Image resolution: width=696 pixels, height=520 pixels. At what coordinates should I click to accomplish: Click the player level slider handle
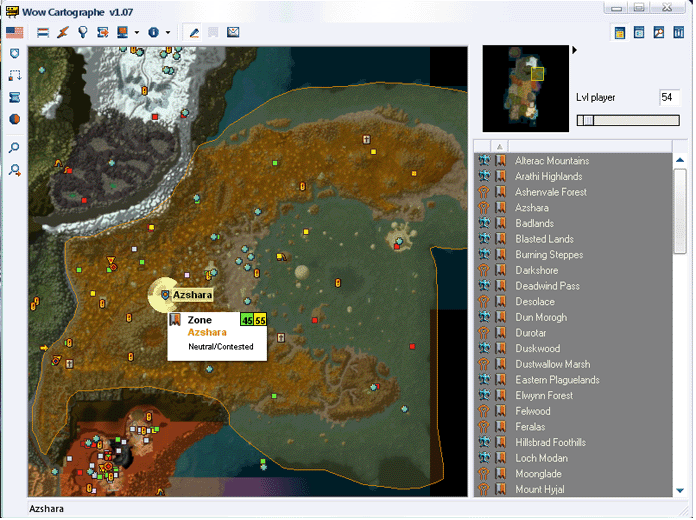[x=588, y=120]
